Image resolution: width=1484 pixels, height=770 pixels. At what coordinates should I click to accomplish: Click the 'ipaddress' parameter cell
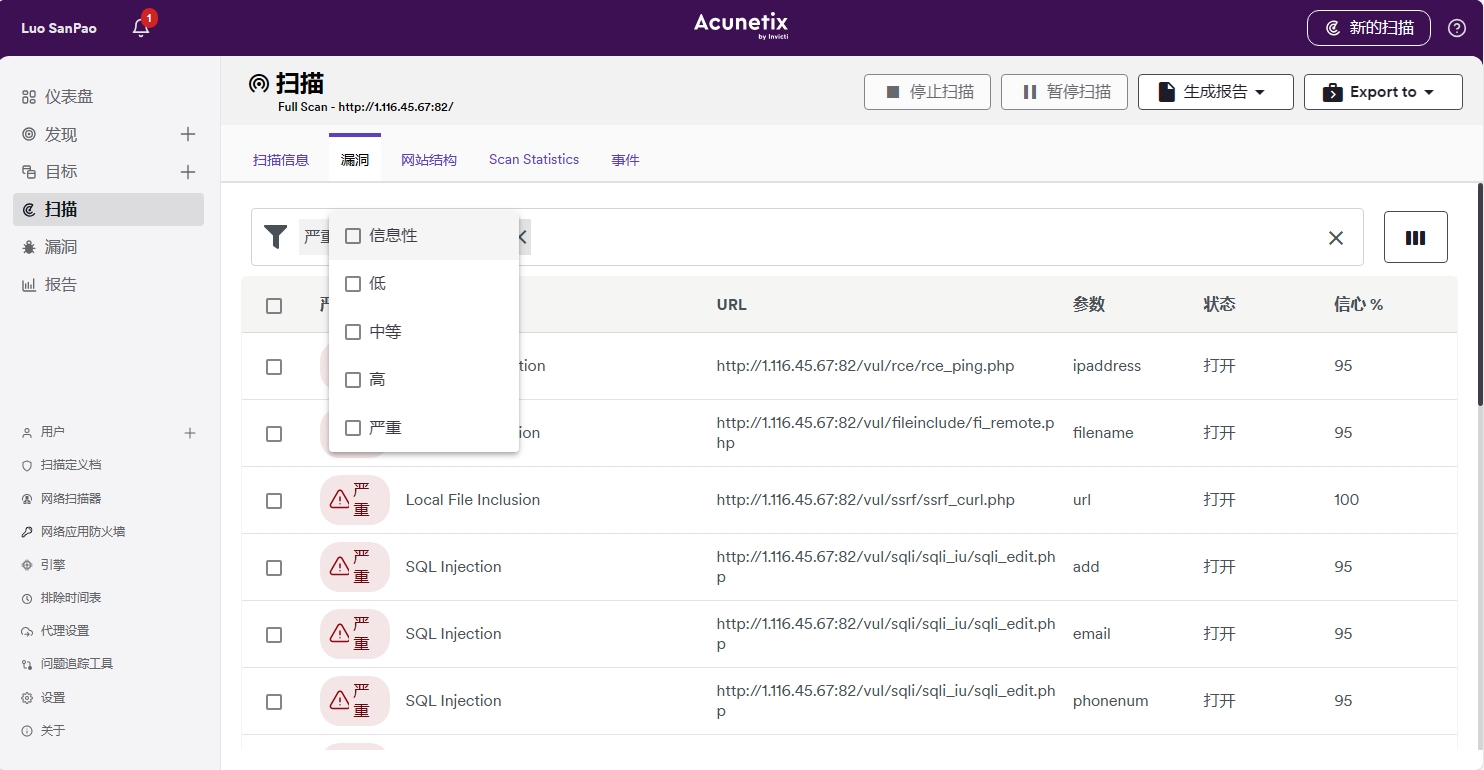coord(1107,366)
